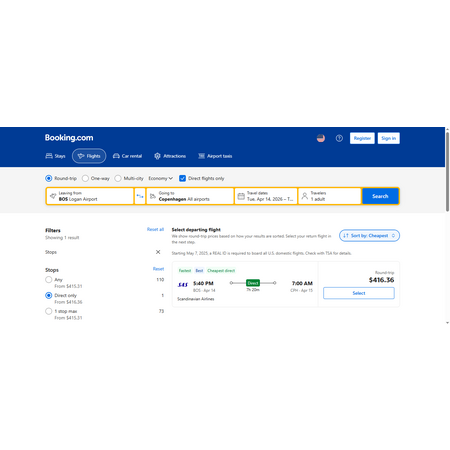Select the Direct only radio option
Screen dimensions: 450x450
(49, 295)
